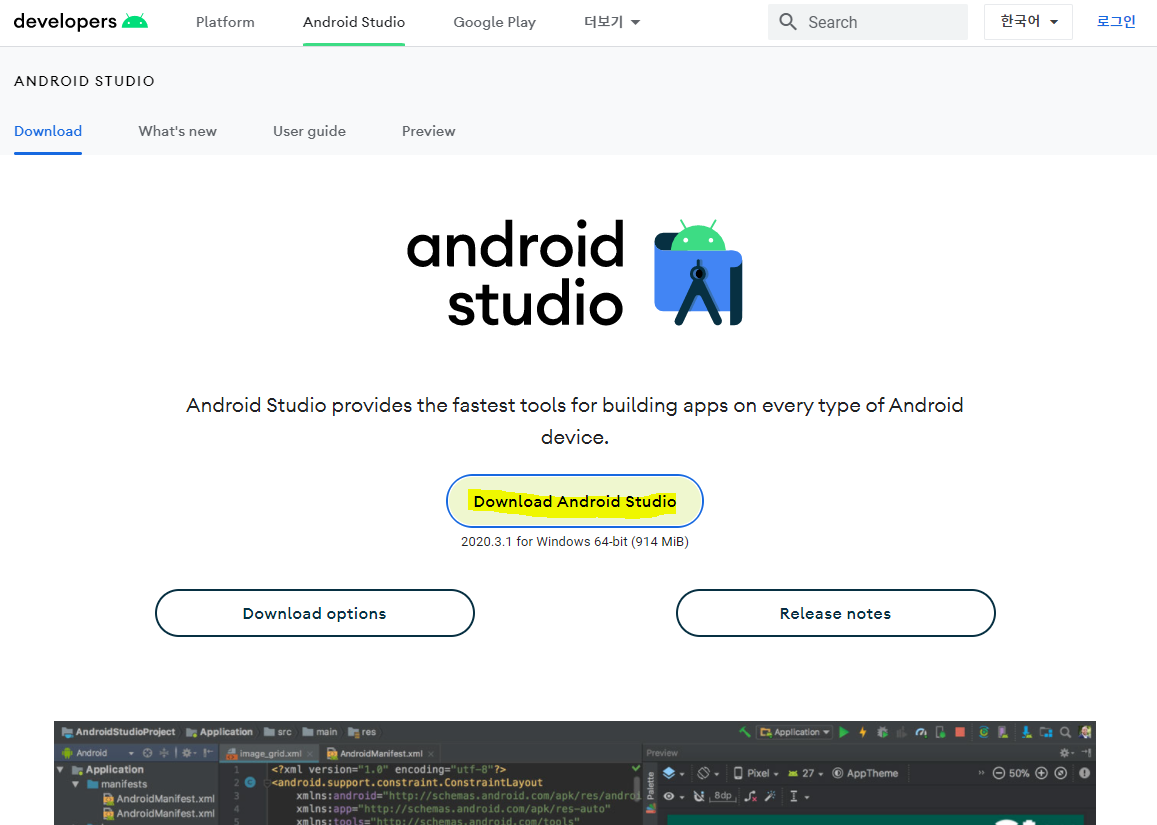Image resolution: width=1157 pixels, height=825 pixels.
Task: Click the AppTheme selector in IDE image
Action: pyautogui.click(x=866, y=773)
